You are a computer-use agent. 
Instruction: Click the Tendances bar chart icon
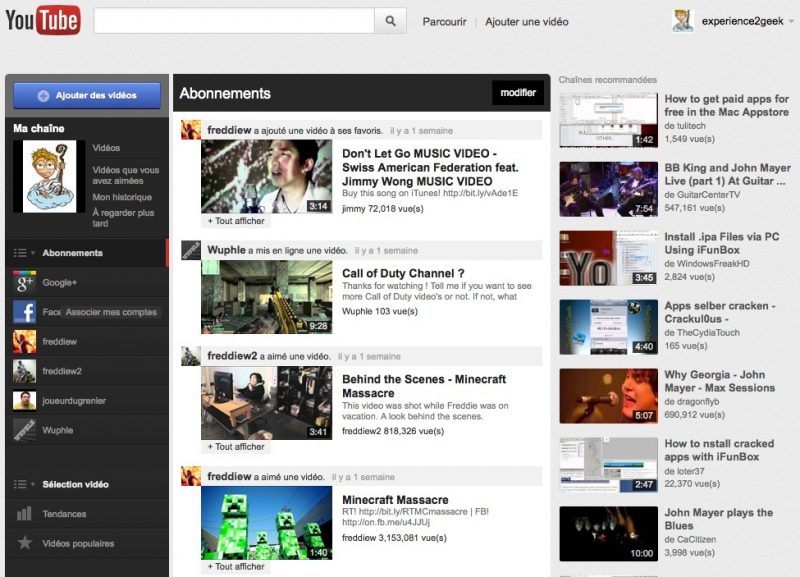[24, 513]
